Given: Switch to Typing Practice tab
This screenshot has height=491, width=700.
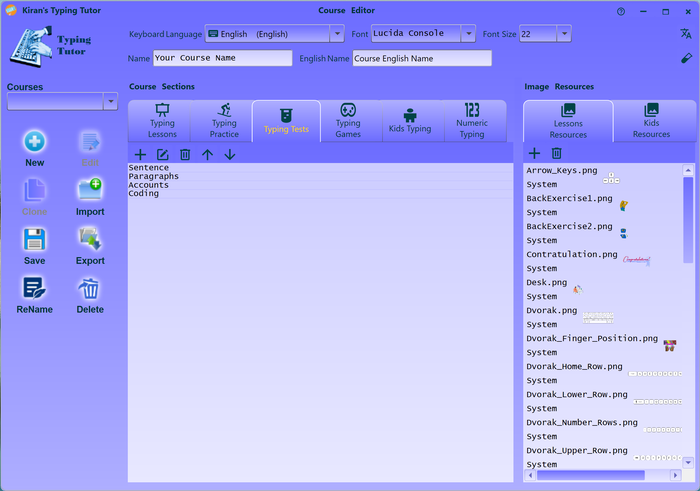Looking at the screenshot, I should click(224, 121).
